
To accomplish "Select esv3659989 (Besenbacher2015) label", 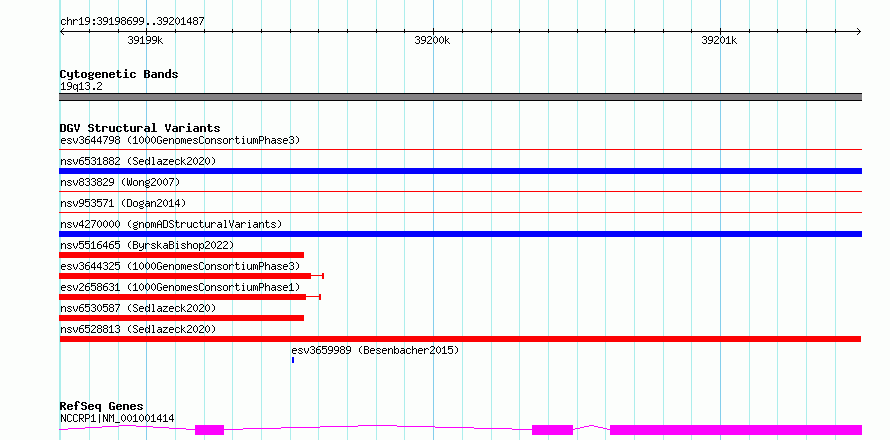I will 375,350.
